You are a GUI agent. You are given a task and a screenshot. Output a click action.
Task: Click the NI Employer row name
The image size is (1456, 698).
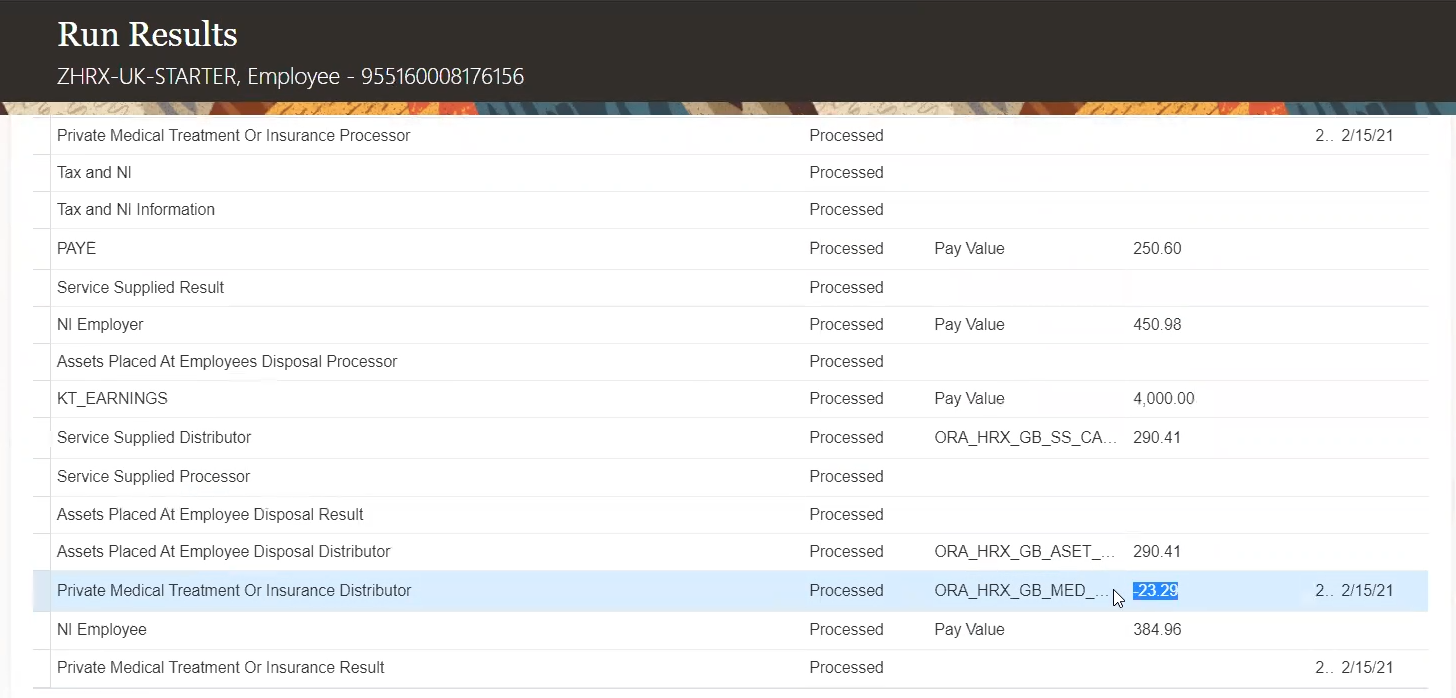pos(100,325)
